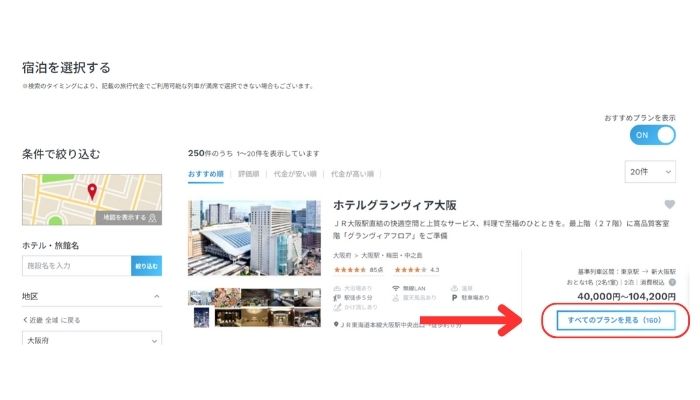Open the 大阪府 prefecture dropdown

[92, 338]
